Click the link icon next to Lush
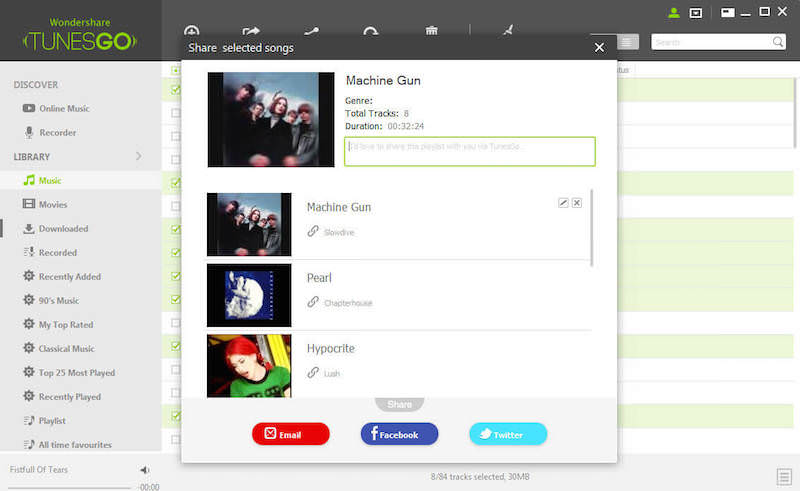This screenshot has height=491, width=800. [313, 373]
